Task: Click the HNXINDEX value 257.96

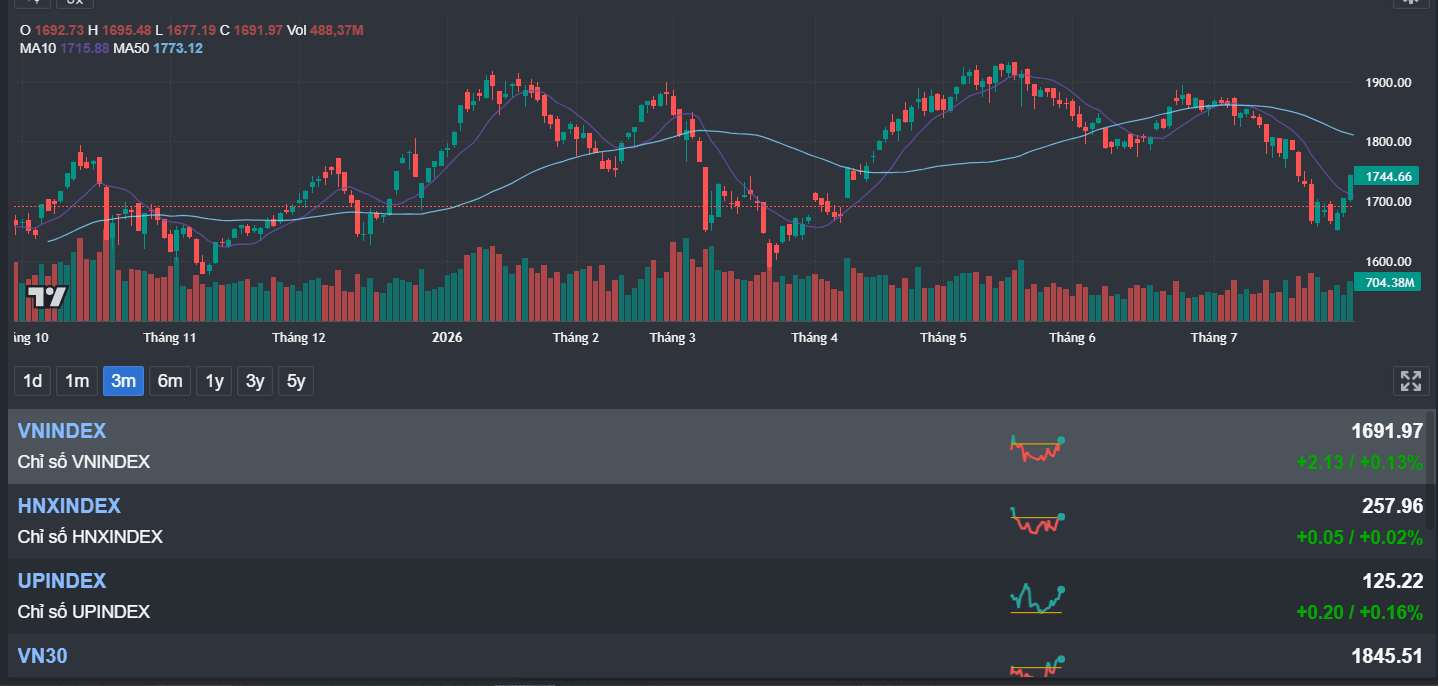Action: pos(1392,506)
